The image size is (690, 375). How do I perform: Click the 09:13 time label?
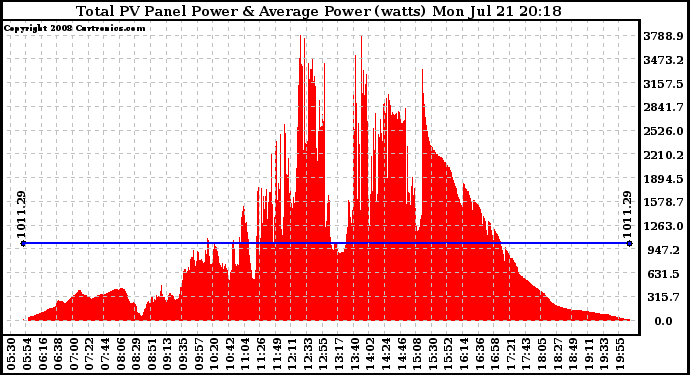167,354
